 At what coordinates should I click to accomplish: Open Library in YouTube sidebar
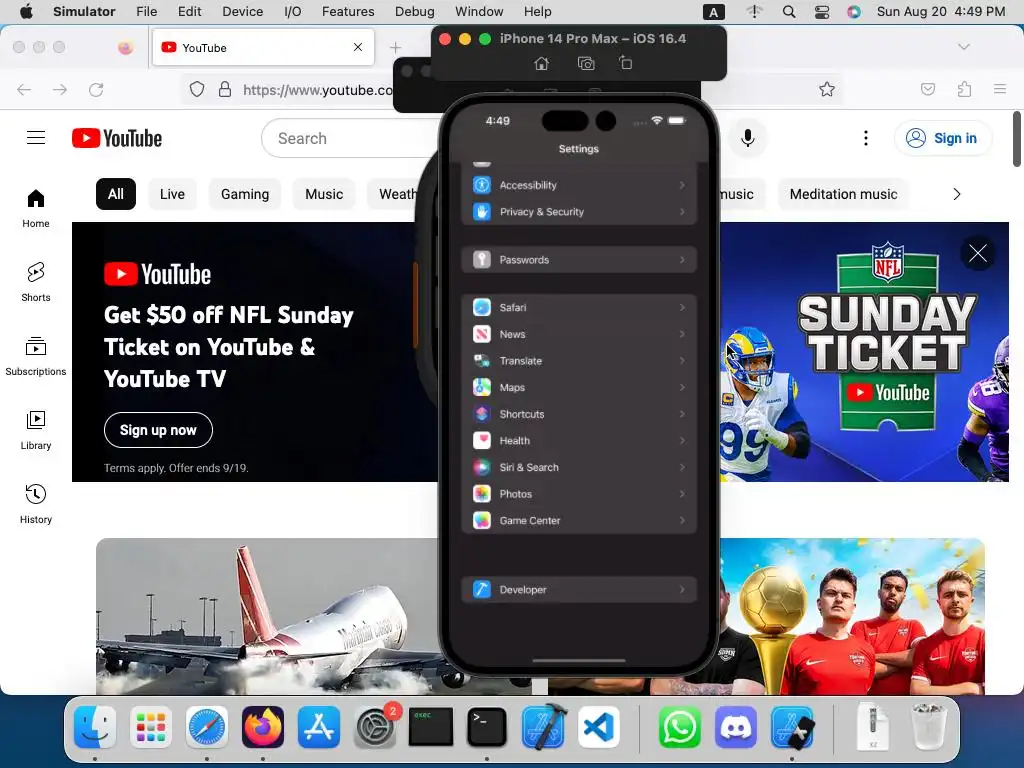36,430
